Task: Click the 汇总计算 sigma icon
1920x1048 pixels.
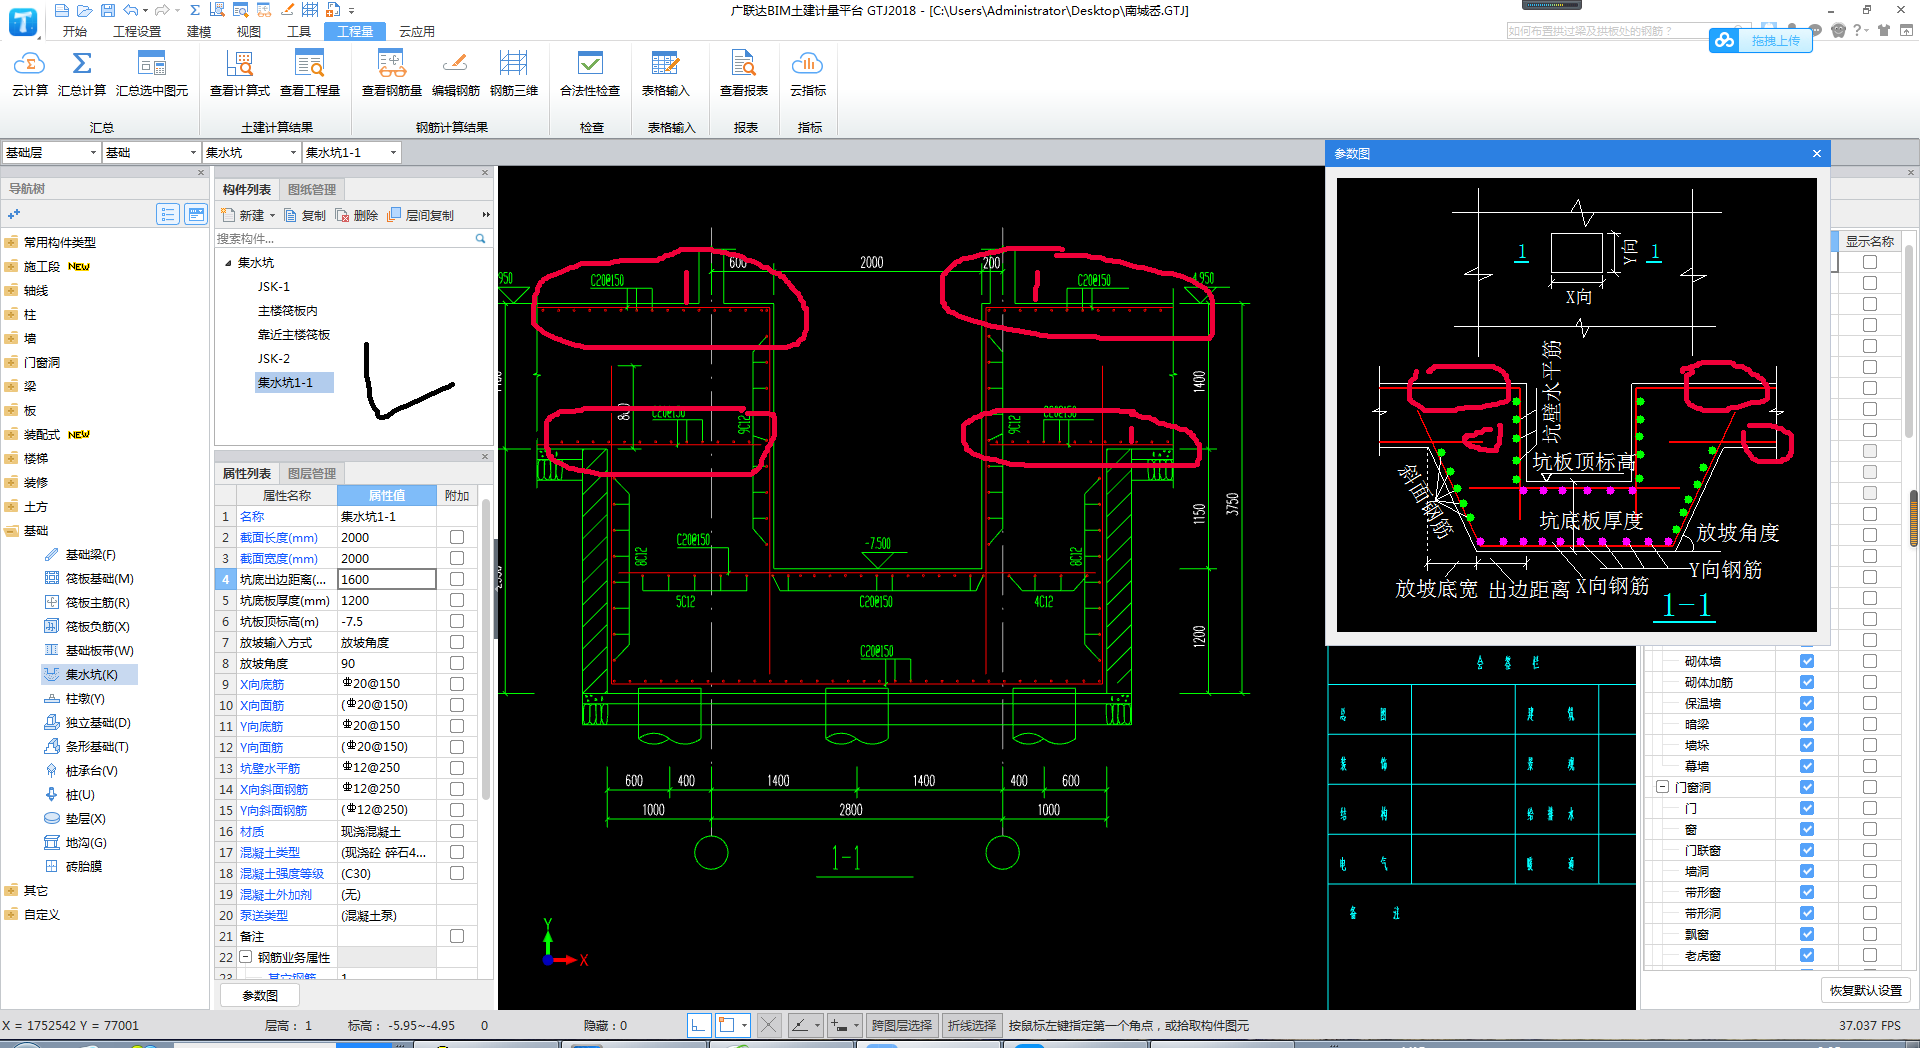Action: [82, 64]
